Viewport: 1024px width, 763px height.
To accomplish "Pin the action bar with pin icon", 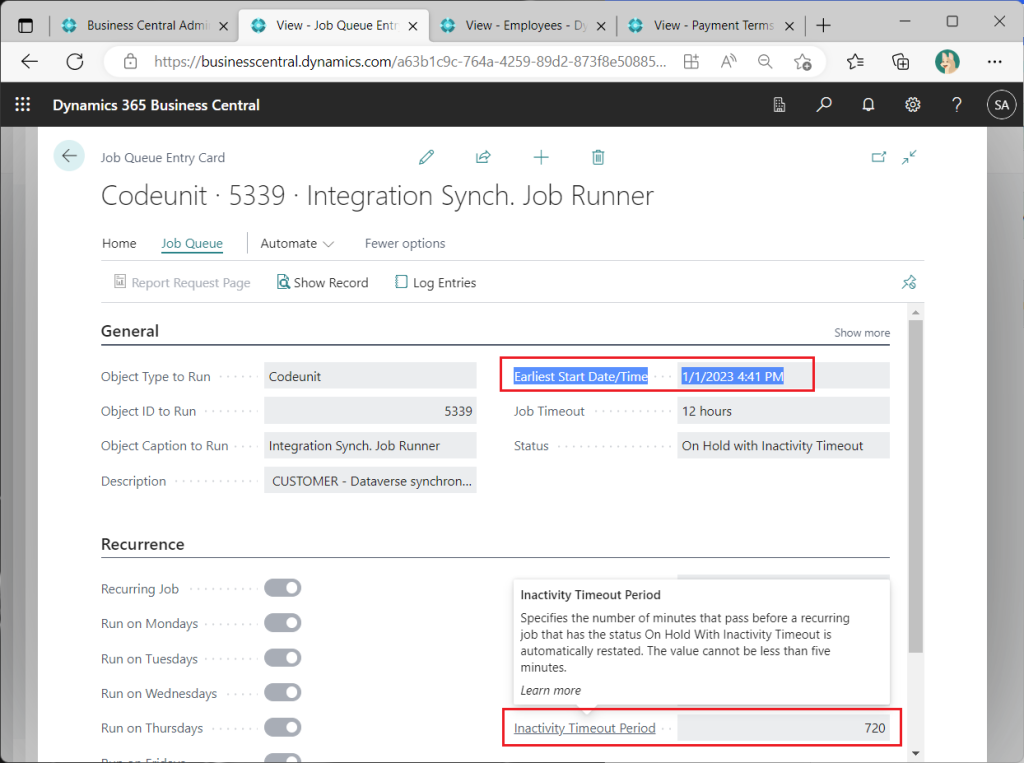I will click(908, 283).
